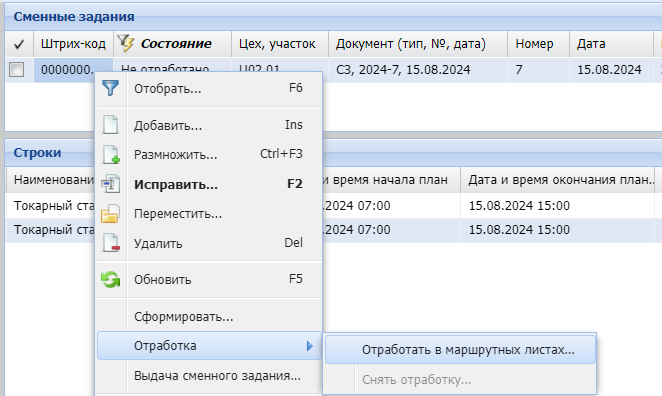Image resolution: width=662 pixels, height=396 pixels.
Task: Expand the Отработка submenu arrow
Action: pos(310,346)
